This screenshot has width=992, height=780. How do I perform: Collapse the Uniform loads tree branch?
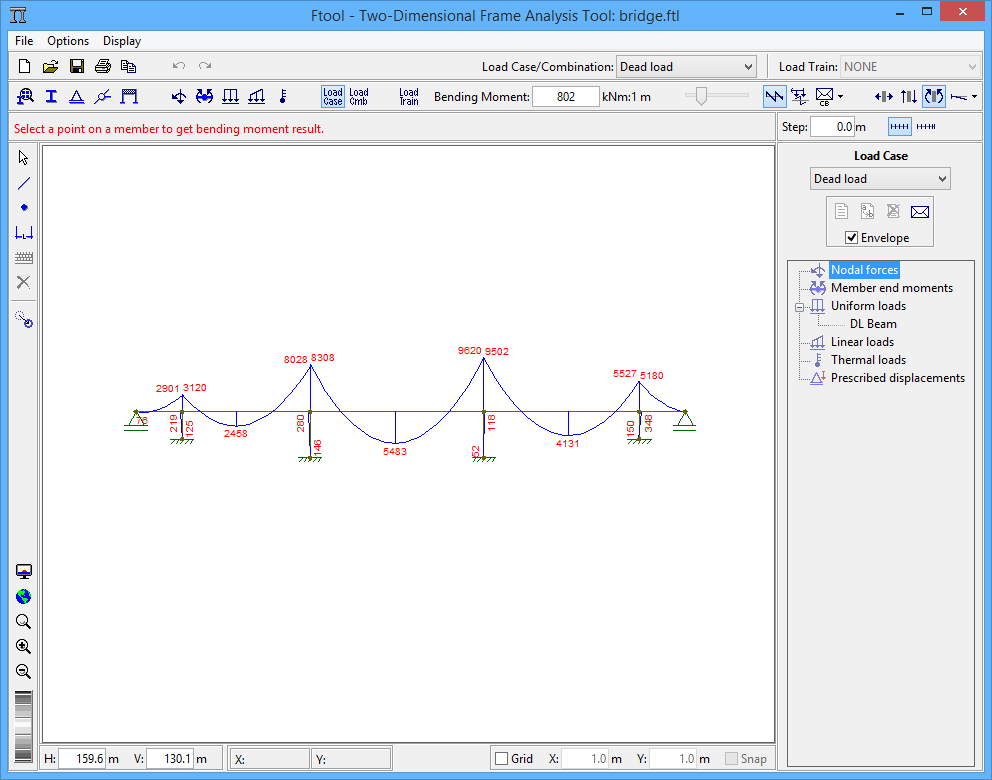[x=799, y=306]
